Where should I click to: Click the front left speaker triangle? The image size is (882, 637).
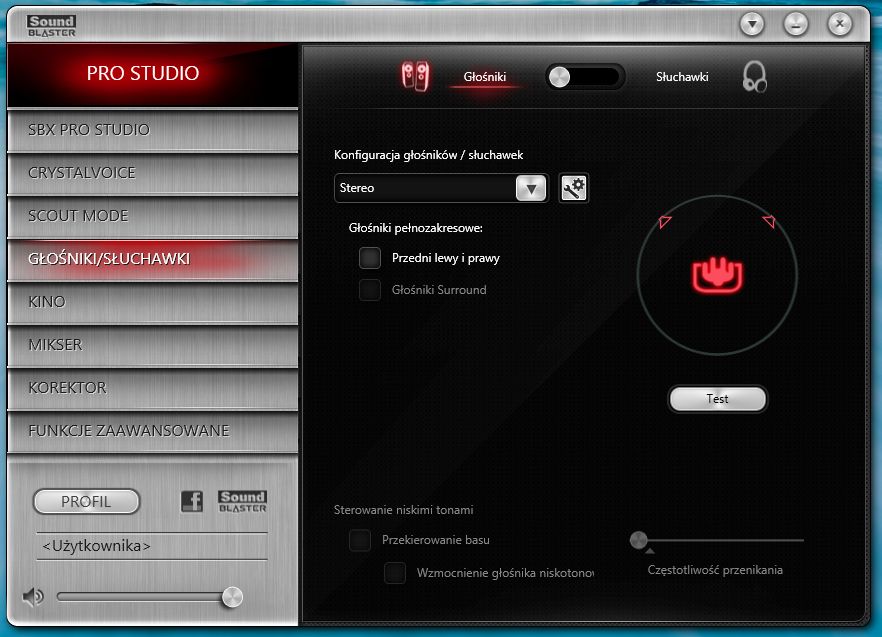(x=665, y=221)
